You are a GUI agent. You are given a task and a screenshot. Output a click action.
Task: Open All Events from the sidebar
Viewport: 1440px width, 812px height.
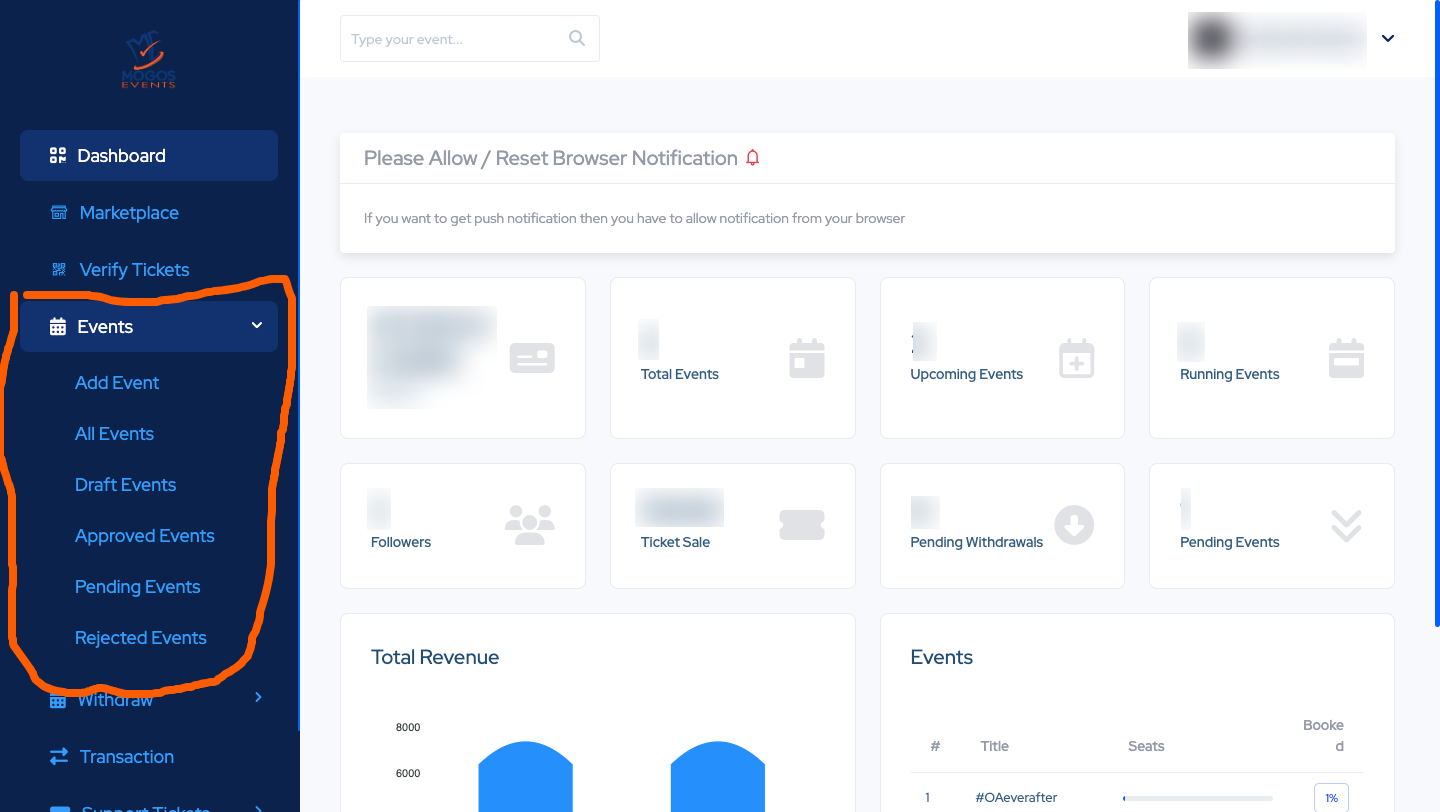pyautogui.click(x=114, y=433)
